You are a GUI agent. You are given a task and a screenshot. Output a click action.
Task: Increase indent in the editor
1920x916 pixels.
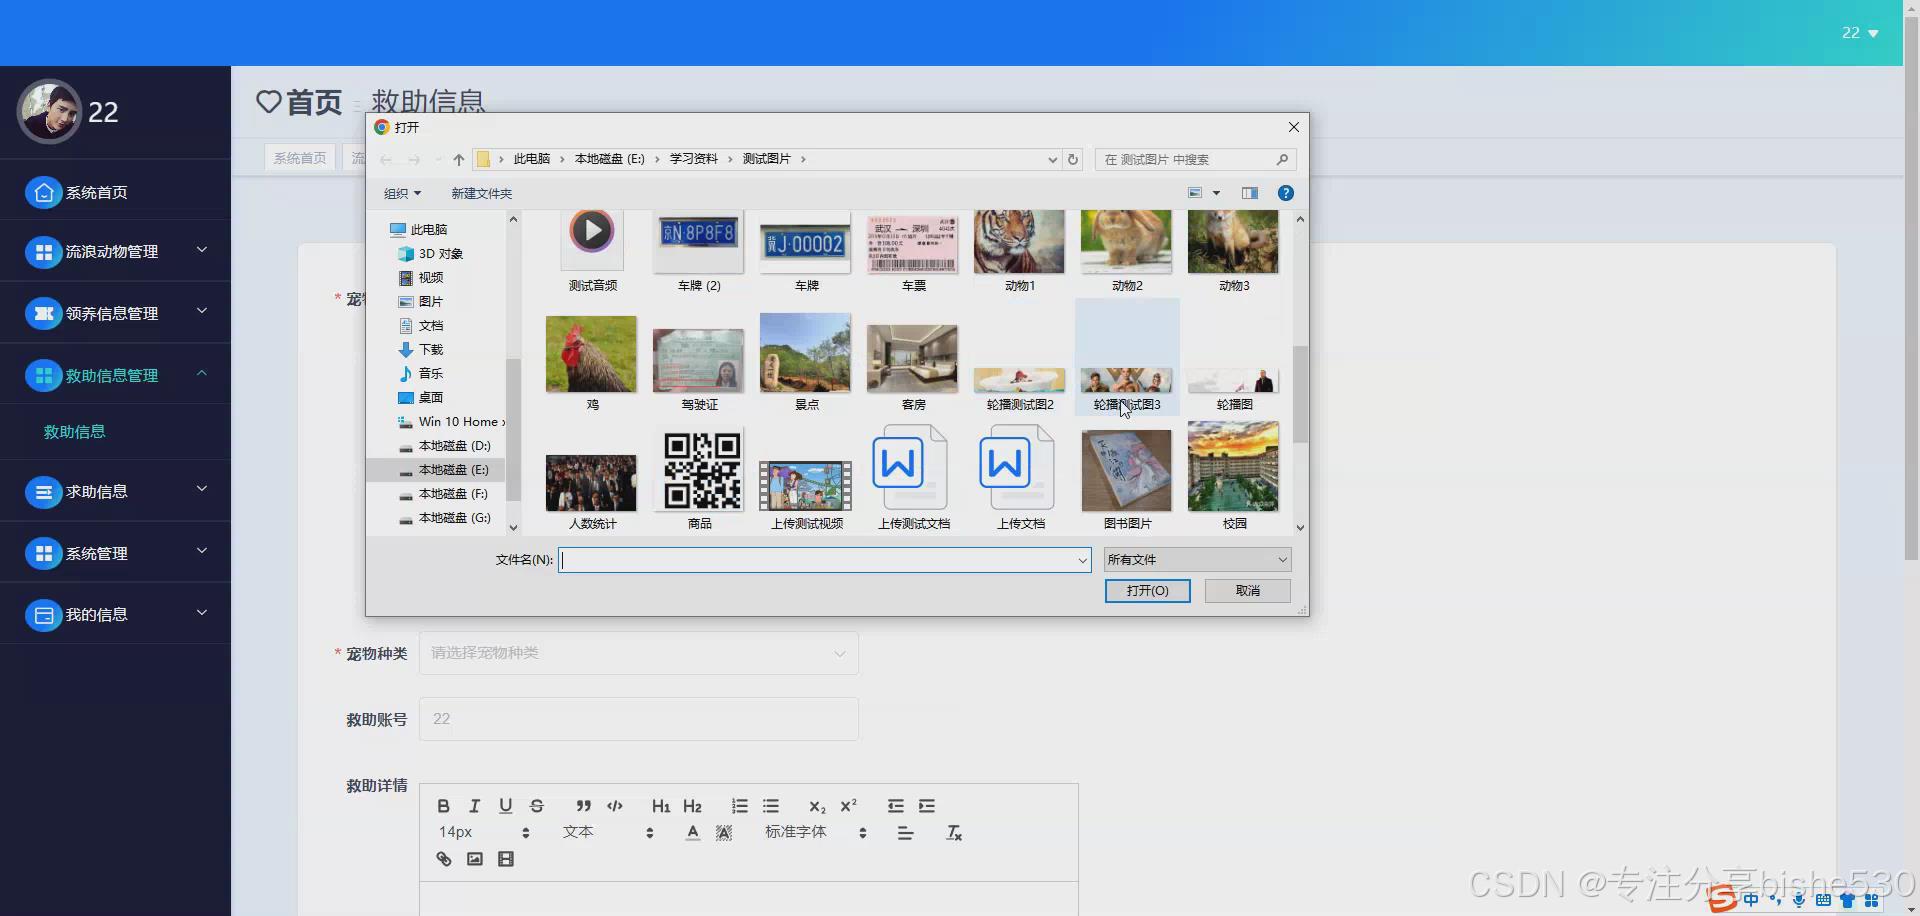(927, 806)
